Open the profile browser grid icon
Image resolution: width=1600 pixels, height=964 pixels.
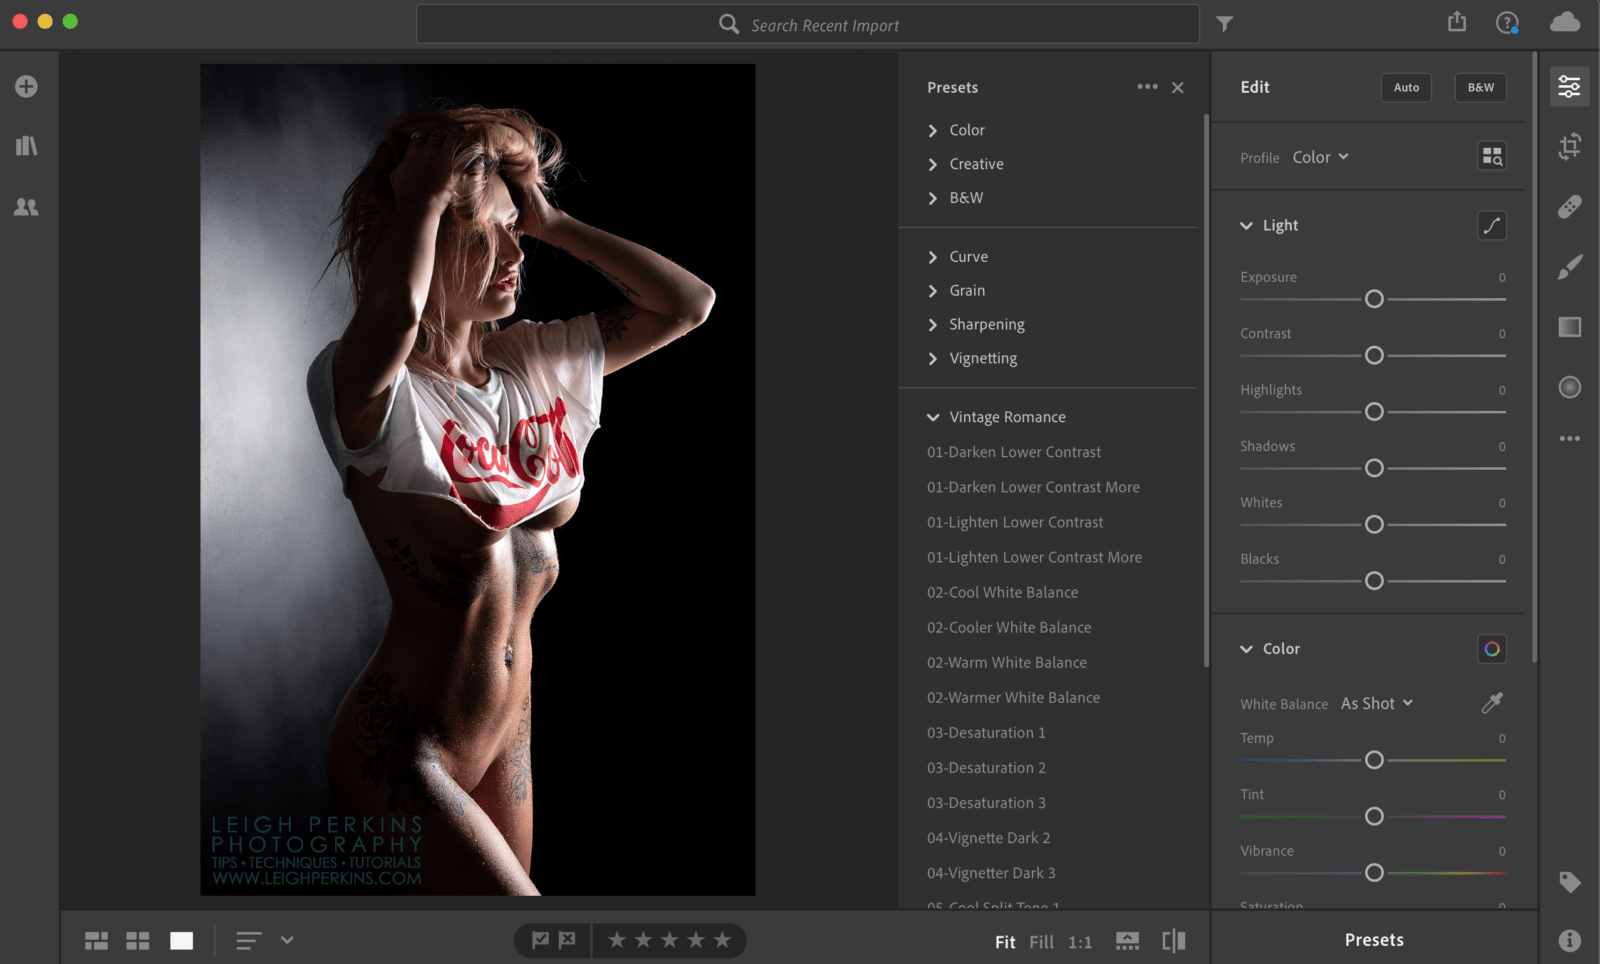click(1492, 156)
